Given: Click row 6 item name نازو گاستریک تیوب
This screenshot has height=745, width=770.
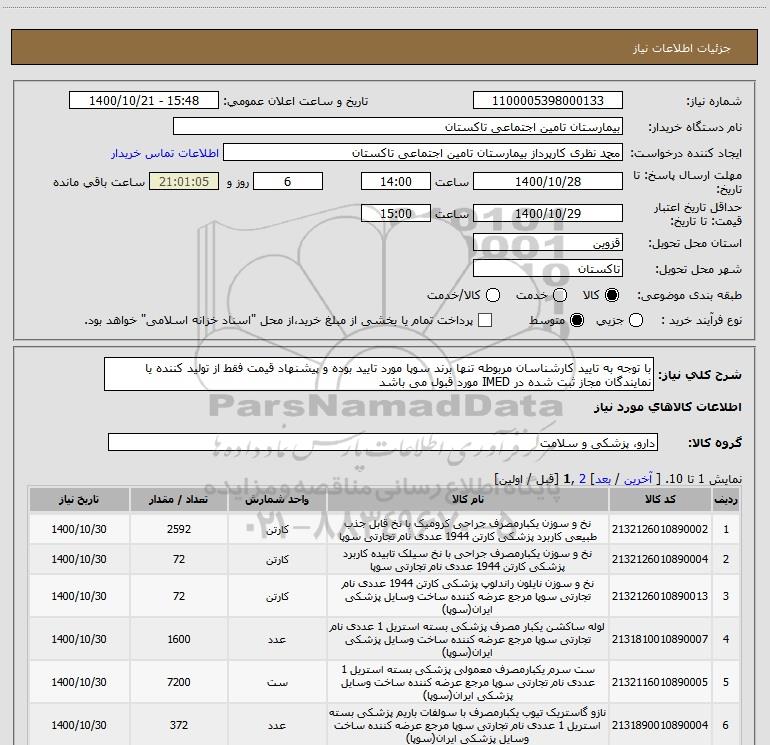Looking at the screenshot, I should tap(468, 725).
